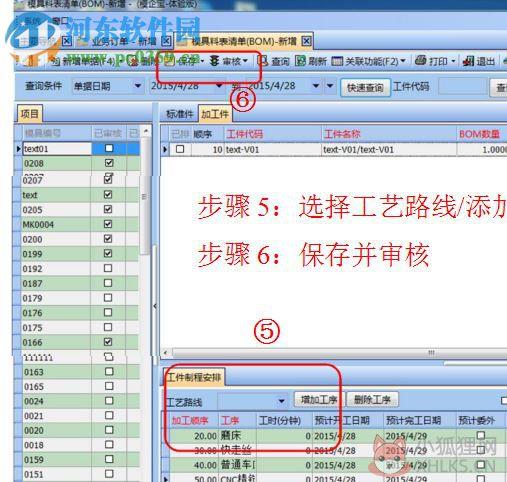Click the 删除工序 button
The image size is (507, 482).
tap(372, 399)
